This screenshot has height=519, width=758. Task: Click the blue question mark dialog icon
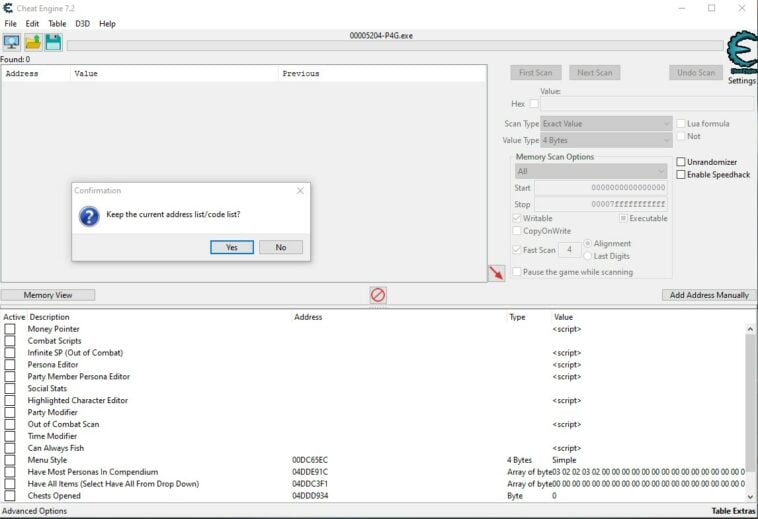click(x=89, y=216)
